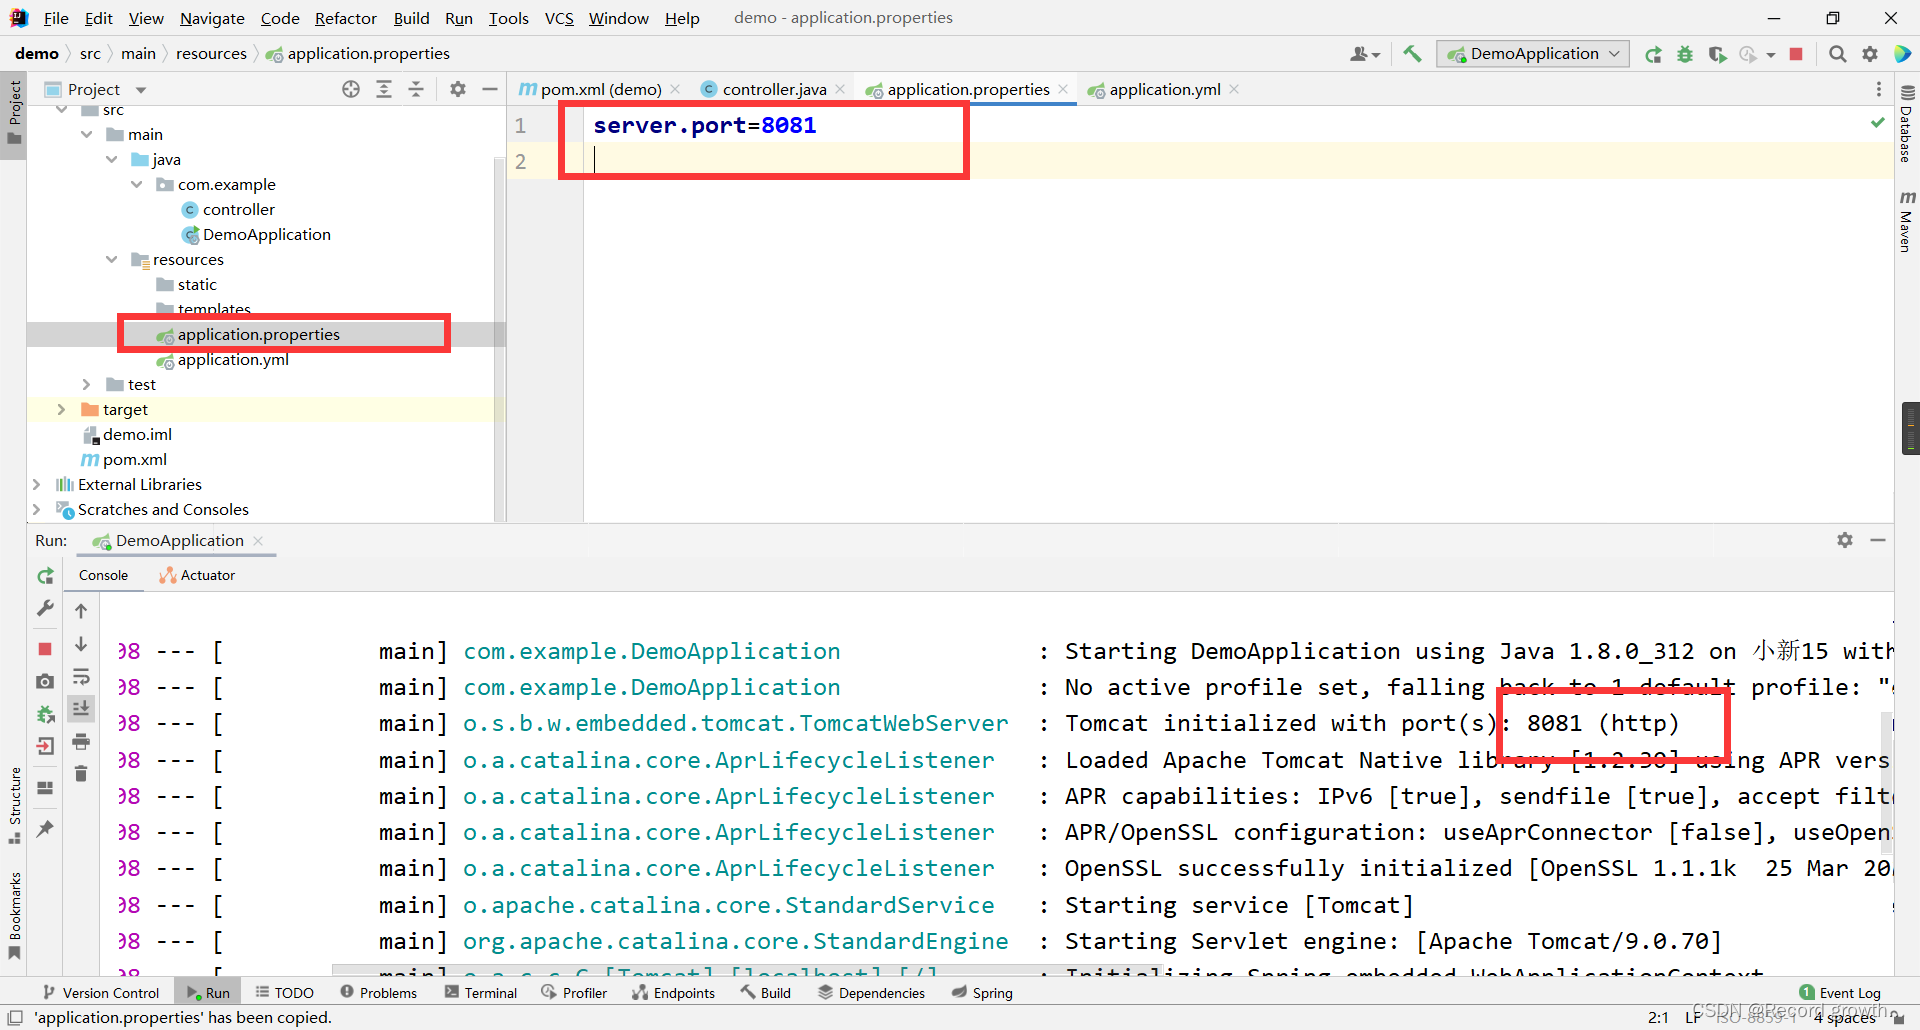1920x1030 pixels.
Task: Open DemoApplication run configuration dropdown
Action: [1533, 54]
